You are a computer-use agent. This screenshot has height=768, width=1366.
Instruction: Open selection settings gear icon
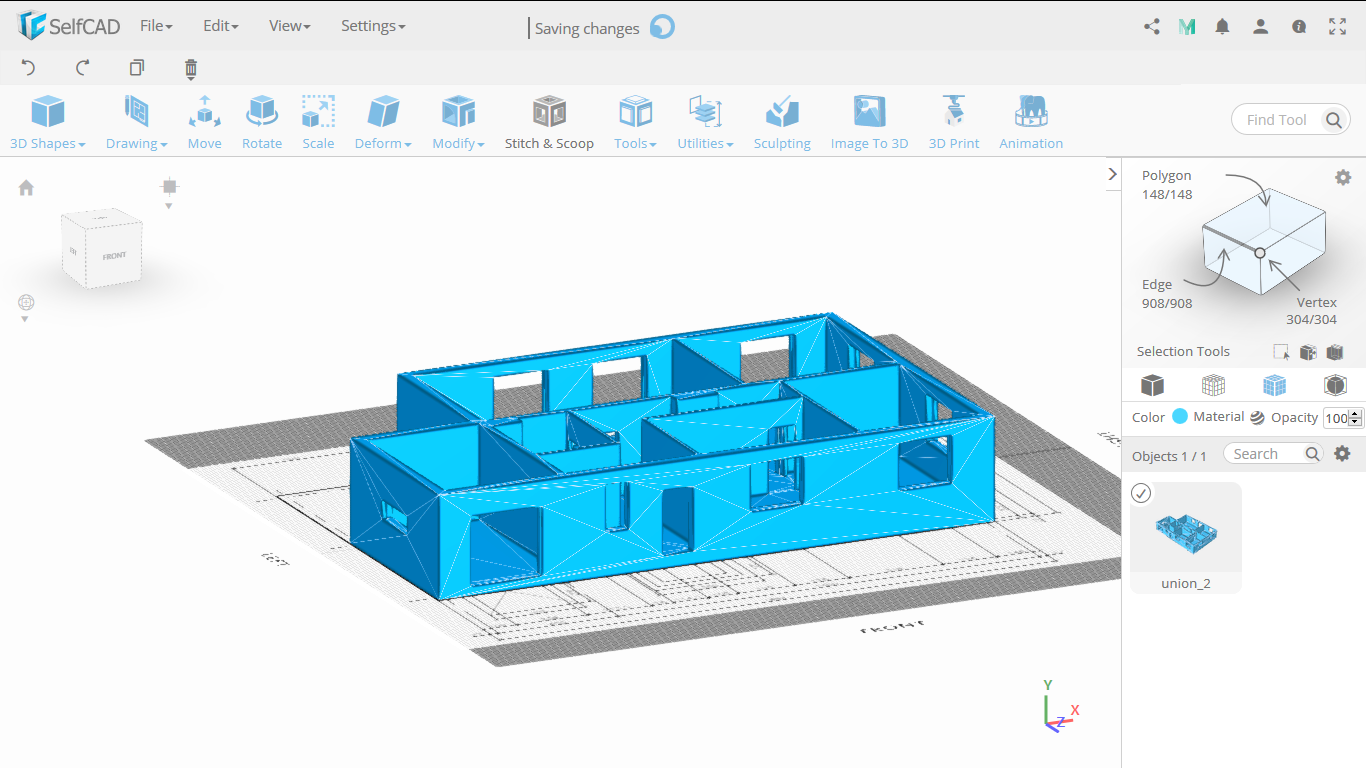[x=1343, y=177]
